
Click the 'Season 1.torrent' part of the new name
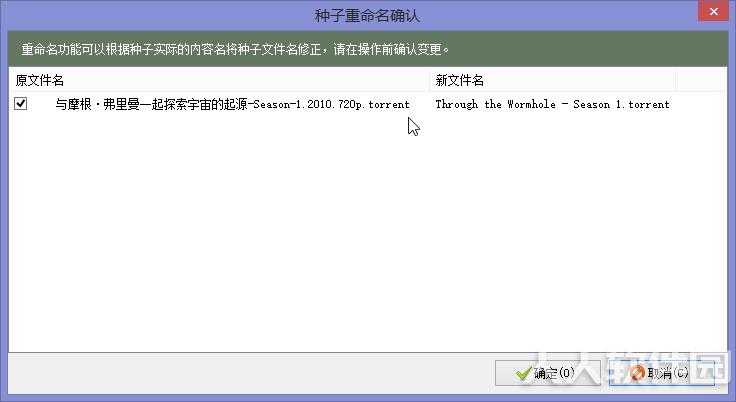pyautogui.click(x=621, y=104)
